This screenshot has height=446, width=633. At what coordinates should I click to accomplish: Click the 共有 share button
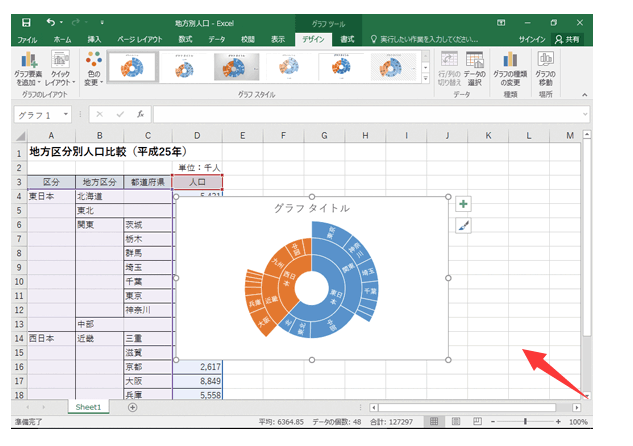click(567, 40)
